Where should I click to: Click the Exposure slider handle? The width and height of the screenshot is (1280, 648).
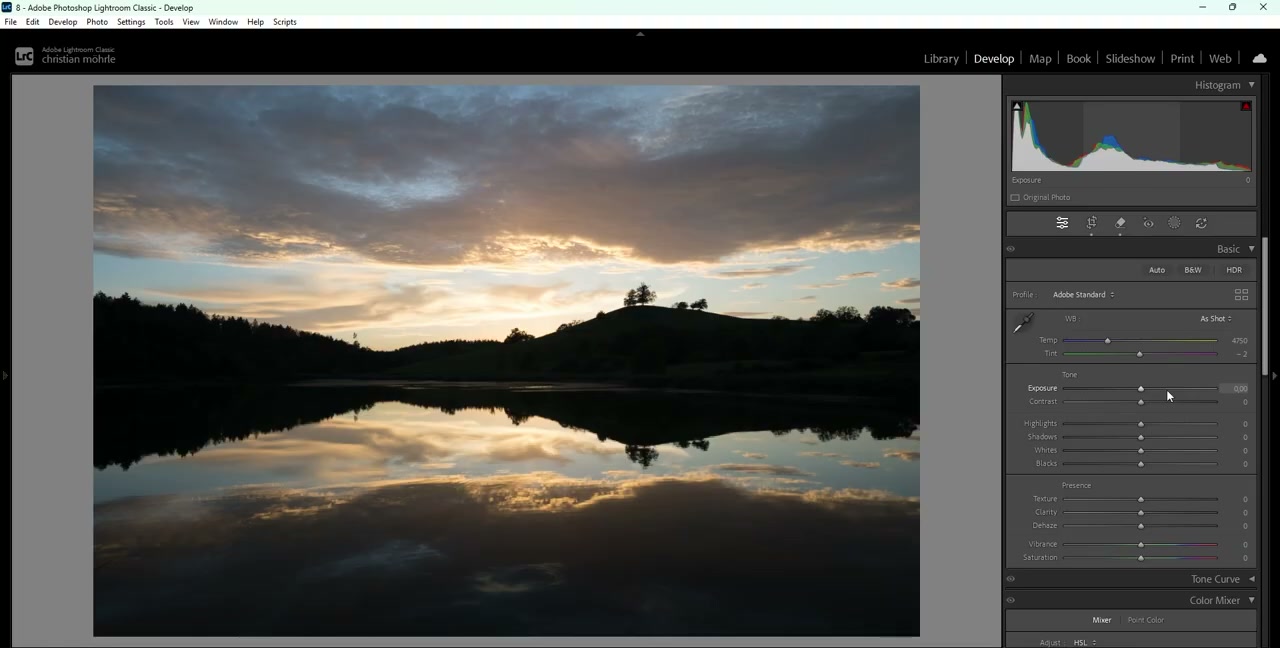pos(1140,389)
